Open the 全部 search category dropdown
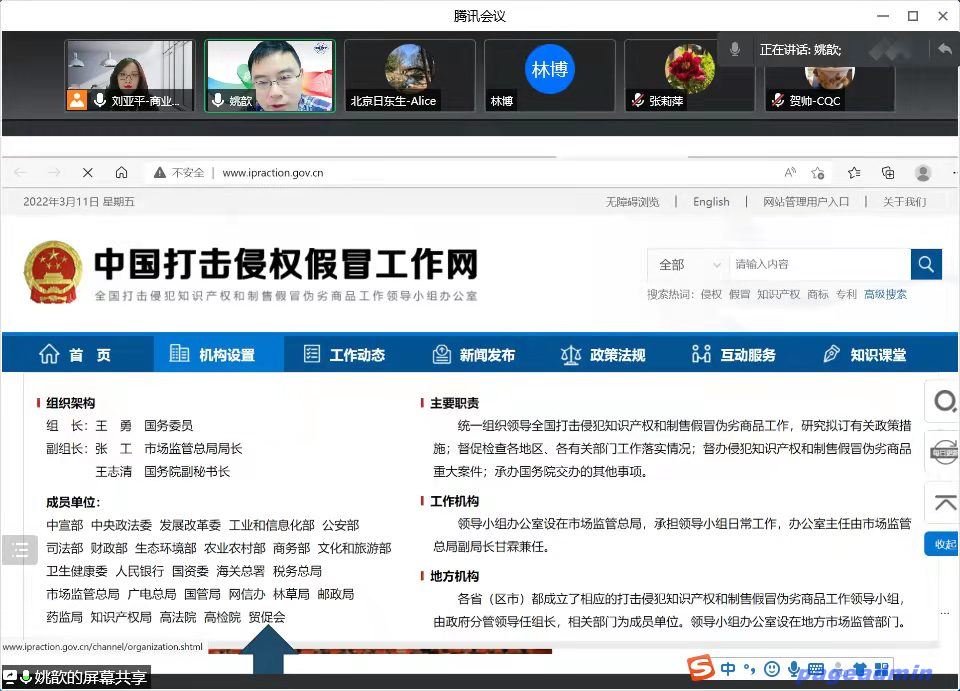The width and height of the screenshot is (960, 691). pyautogui.click(x=689, y=264)
